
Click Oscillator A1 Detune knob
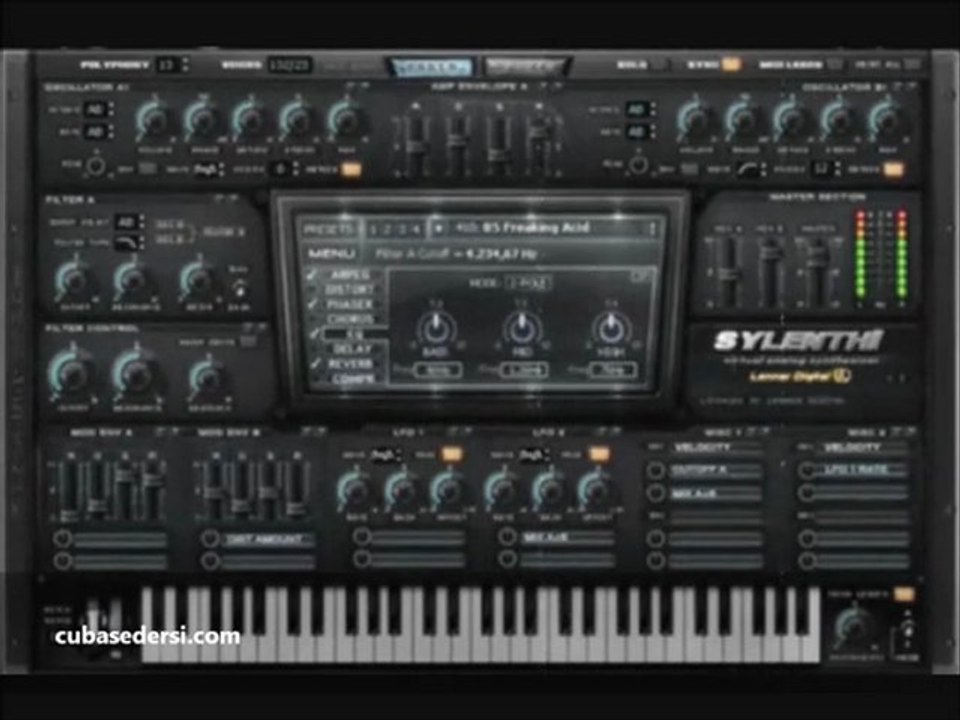pos(250,120)
